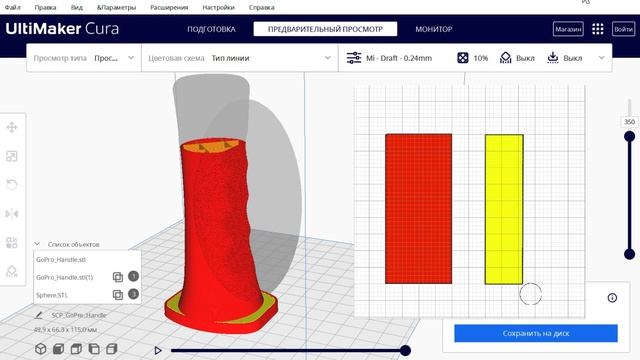The height and width of the screenshot is (360, 640).
Task: Switch to top view cube icon
Action: coord(76,349)
